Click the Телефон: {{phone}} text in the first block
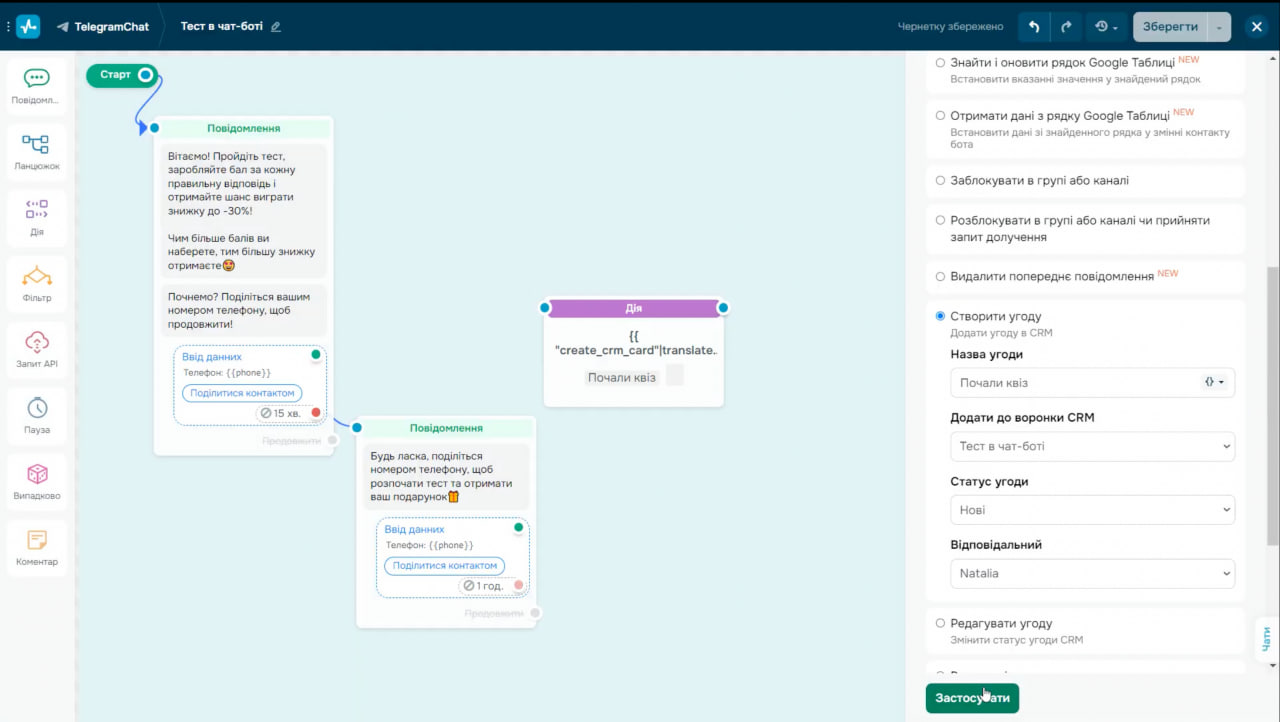 [x=227, y=373]
